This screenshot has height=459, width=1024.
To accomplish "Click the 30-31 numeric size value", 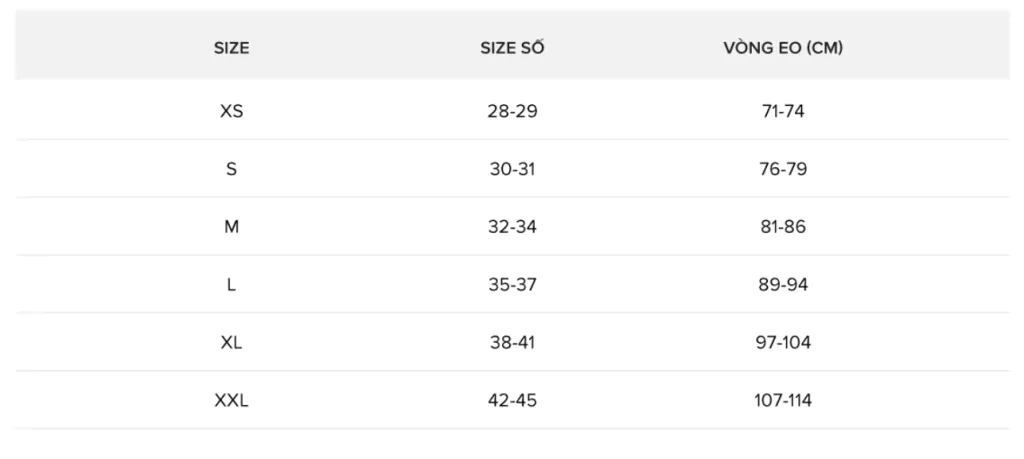I will [x=513, y=170].
